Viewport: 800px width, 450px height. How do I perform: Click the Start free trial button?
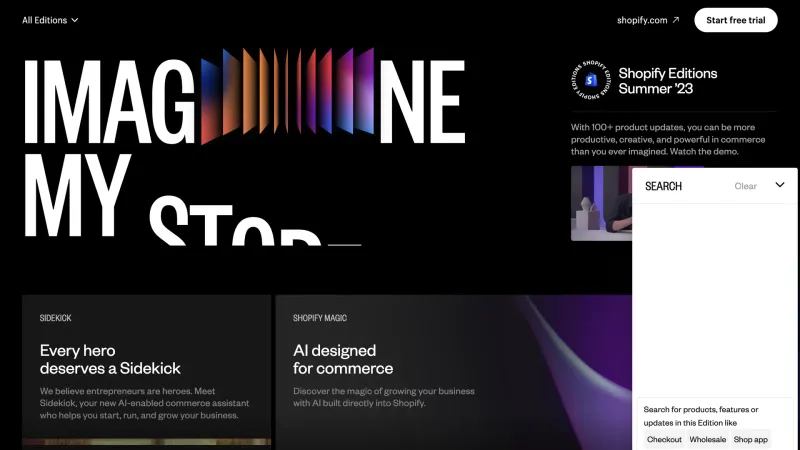[x=736, y=20]
